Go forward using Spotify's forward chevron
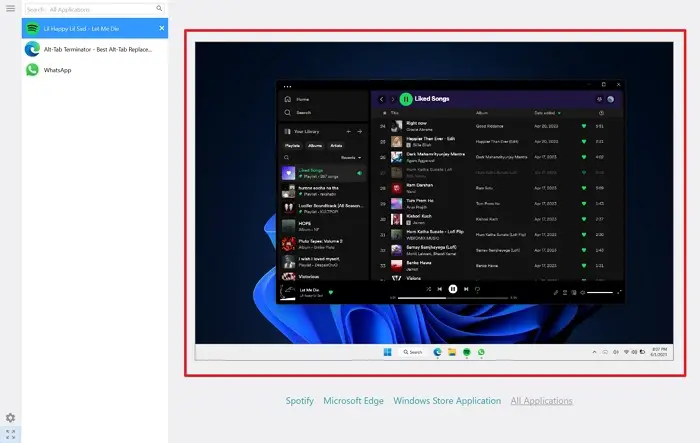The height and width of the screenshot is (443, 700). pos(392,99)
